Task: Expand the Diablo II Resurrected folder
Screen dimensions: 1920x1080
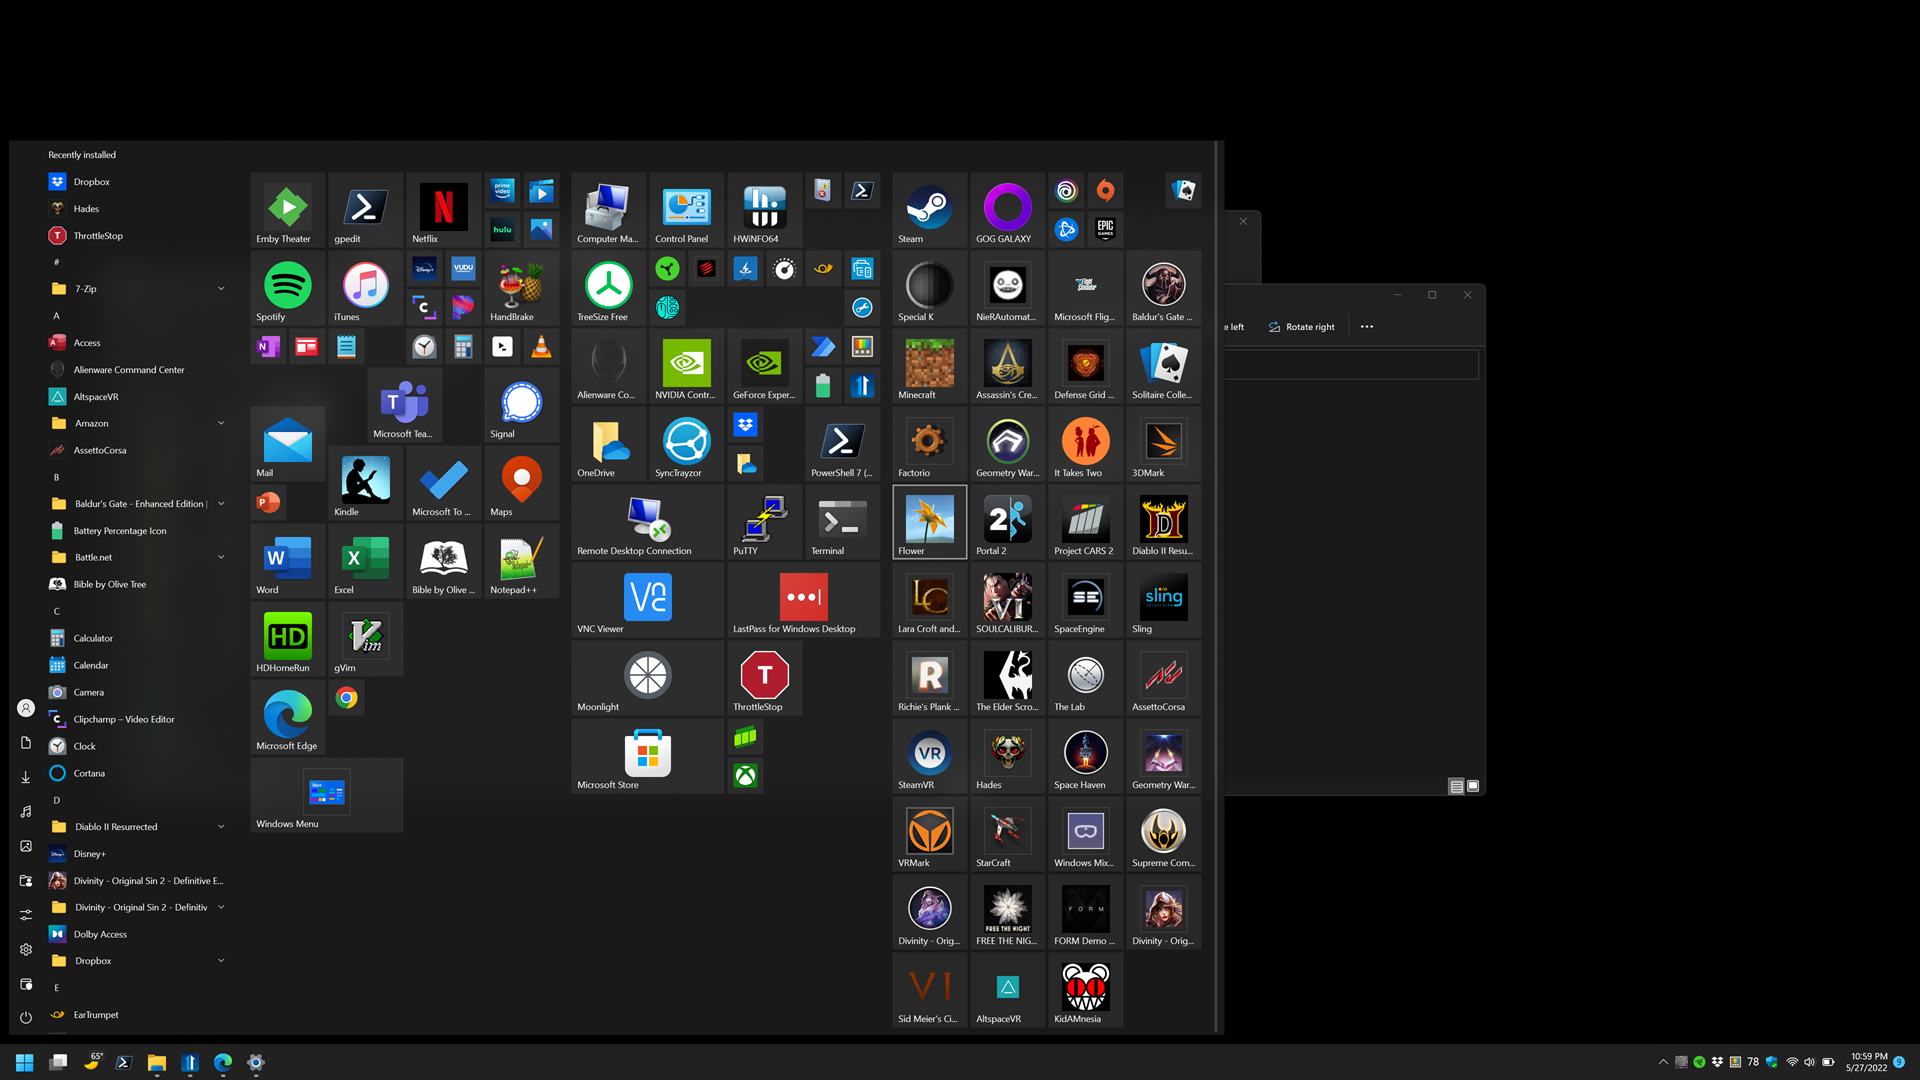Action: 137,827
